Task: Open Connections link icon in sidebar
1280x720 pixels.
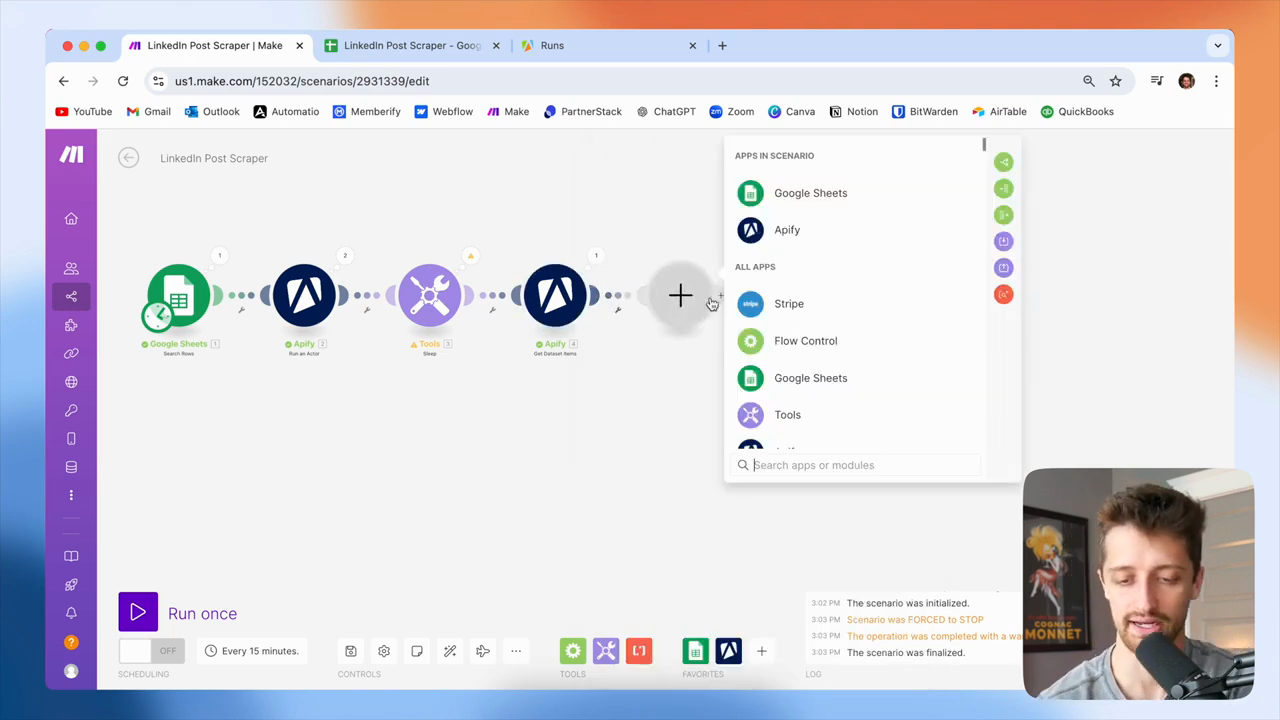Action: point(71,353)
